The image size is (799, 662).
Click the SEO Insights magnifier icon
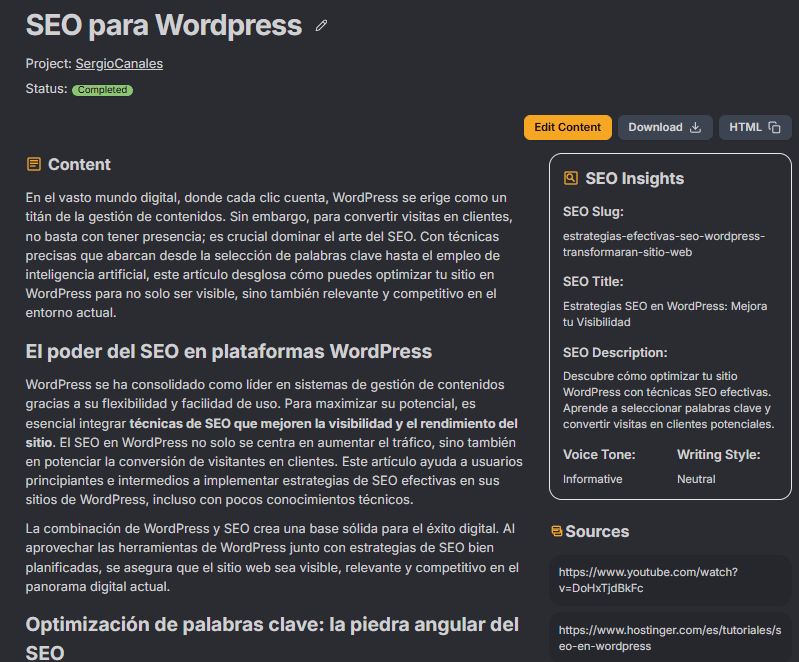click(x=571, y=178)
